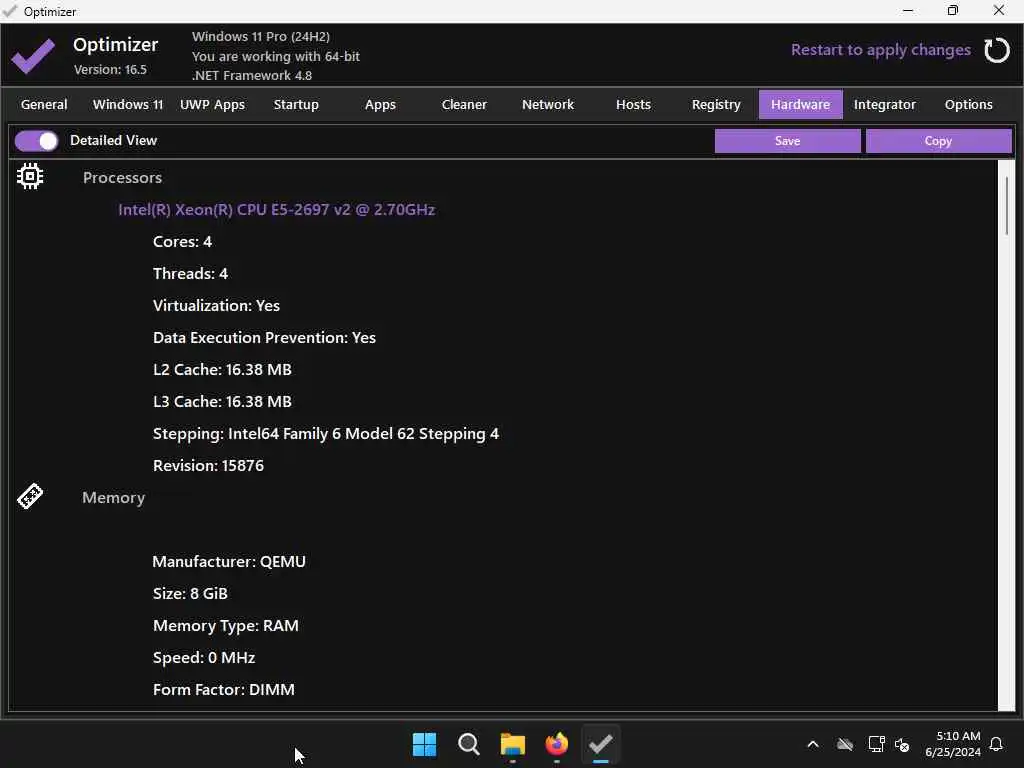This screenshot has height=768, width=1024.
Task: Click the Copy button
Action: [938, 141]
